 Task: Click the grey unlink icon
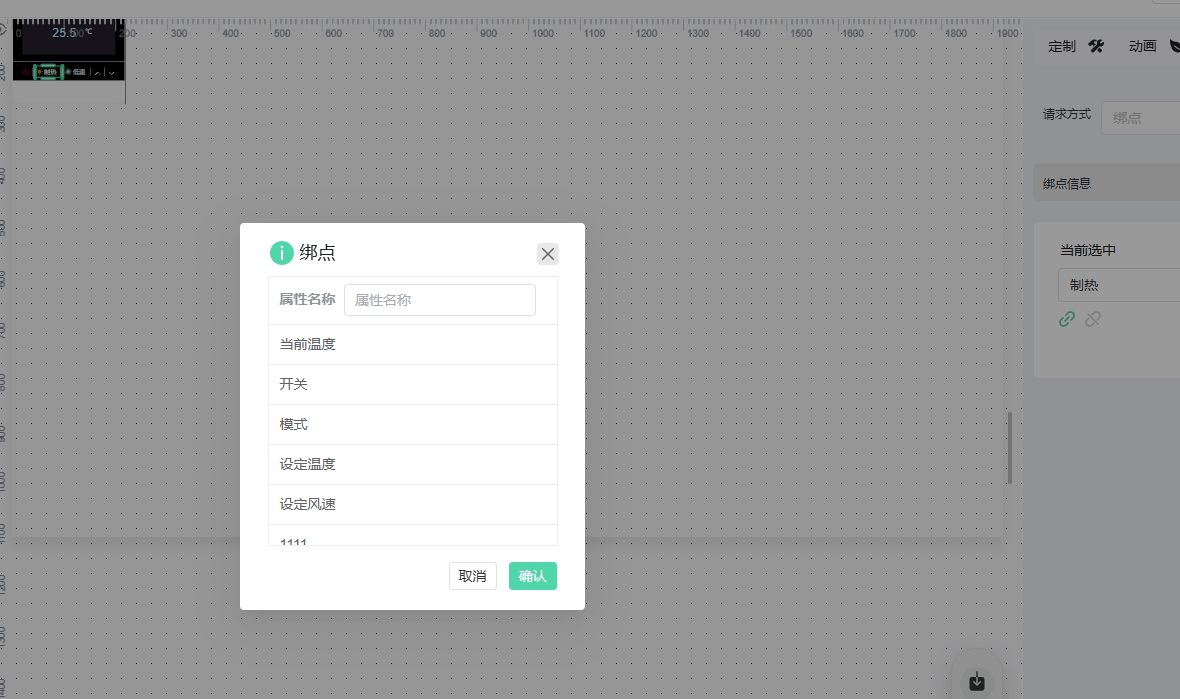click(x=1093, y=320)
